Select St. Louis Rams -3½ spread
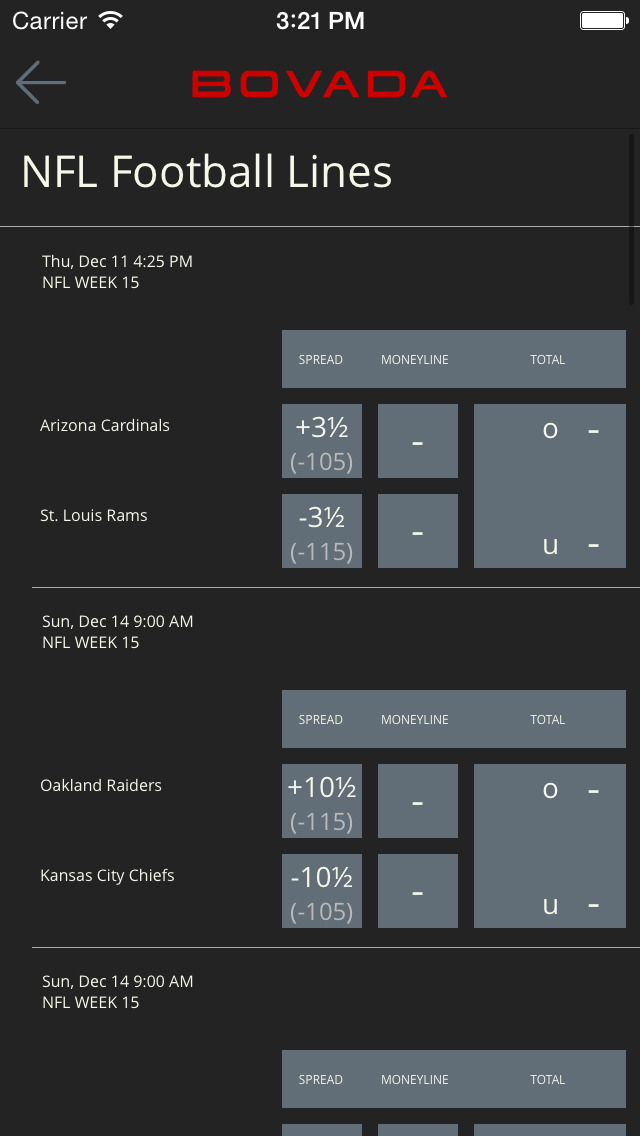The height and width of the screenshot is (1136, 640). 321,531
